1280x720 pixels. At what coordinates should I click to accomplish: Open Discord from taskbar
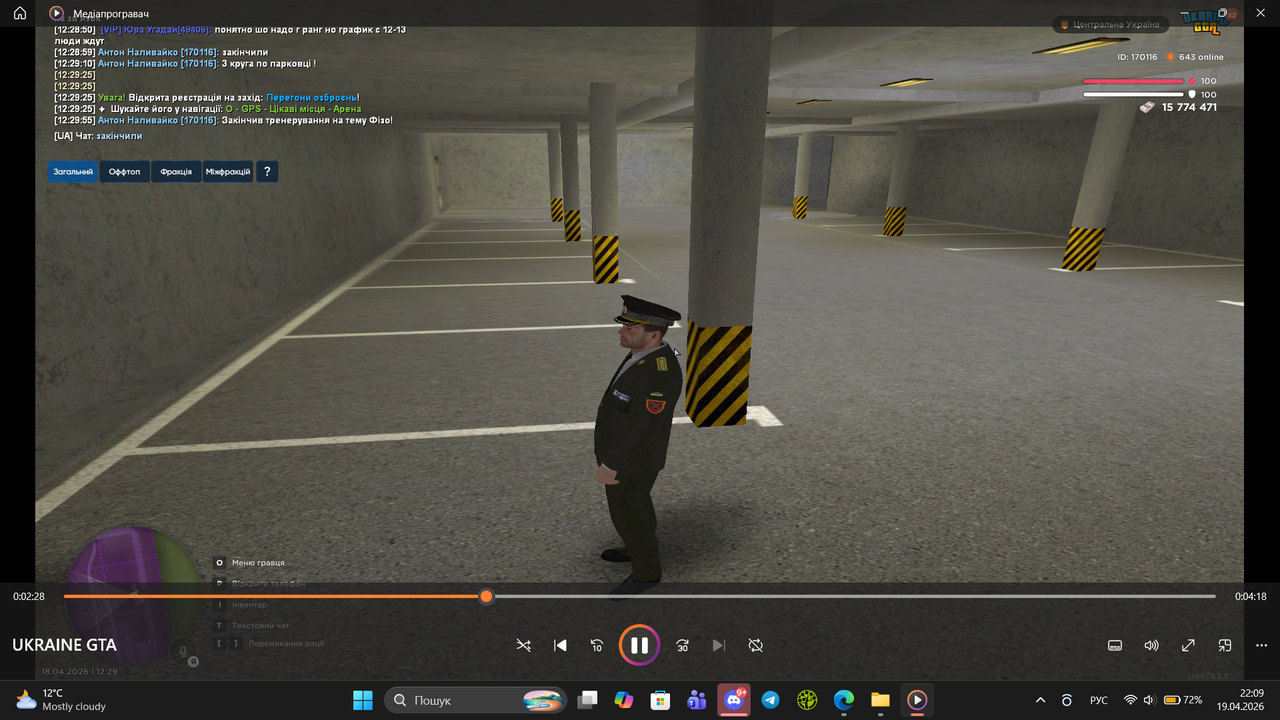(733, 700)
